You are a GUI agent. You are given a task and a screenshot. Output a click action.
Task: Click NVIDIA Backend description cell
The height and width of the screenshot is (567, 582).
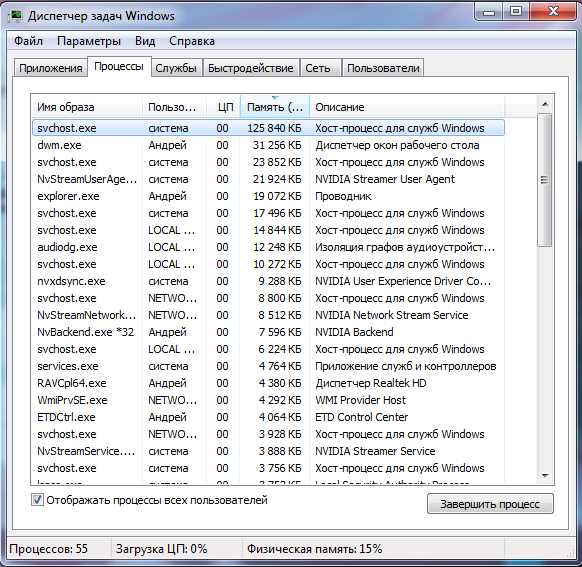pyautogui.click(x=354, y=332)
